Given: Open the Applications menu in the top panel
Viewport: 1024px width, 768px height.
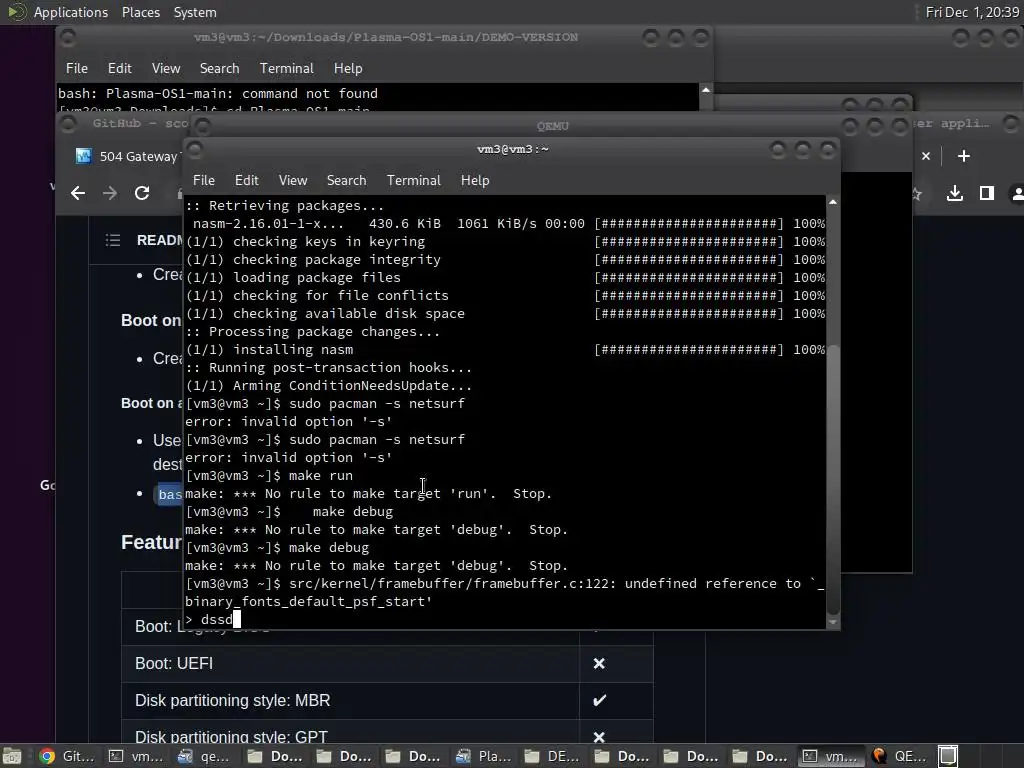Looking at the screenshot, I should click(71, 12).
